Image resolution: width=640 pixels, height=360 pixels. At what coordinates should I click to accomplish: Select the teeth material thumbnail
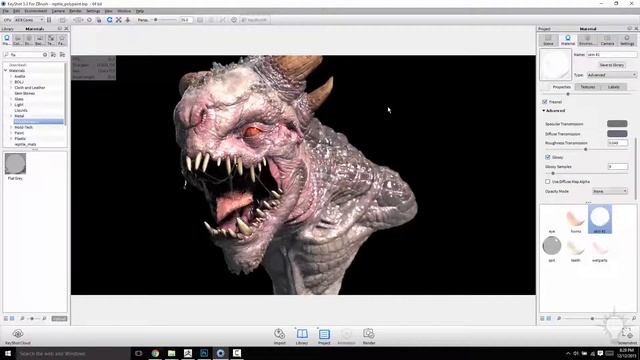(576, 247)
